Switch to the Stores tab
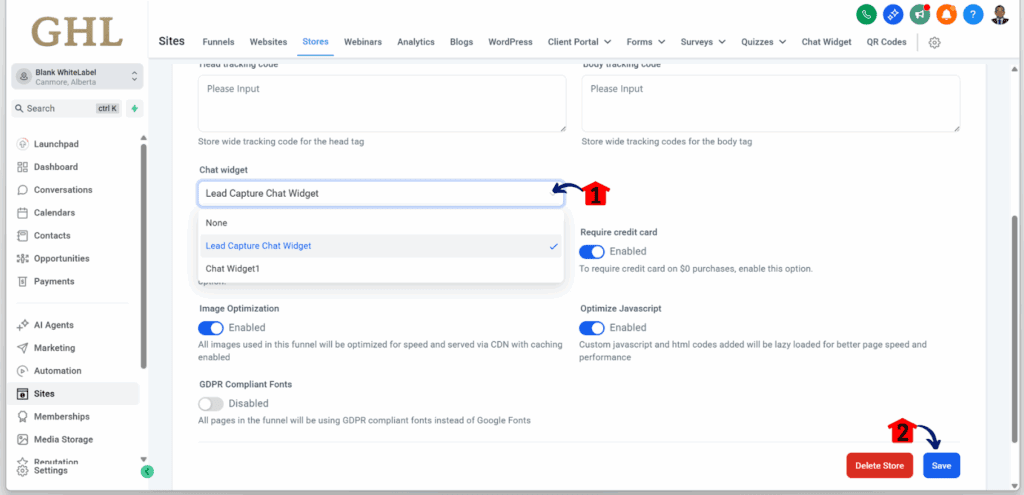Image resolution: width=1024 pixels, height=495 pixels. [x=315, y=42]
